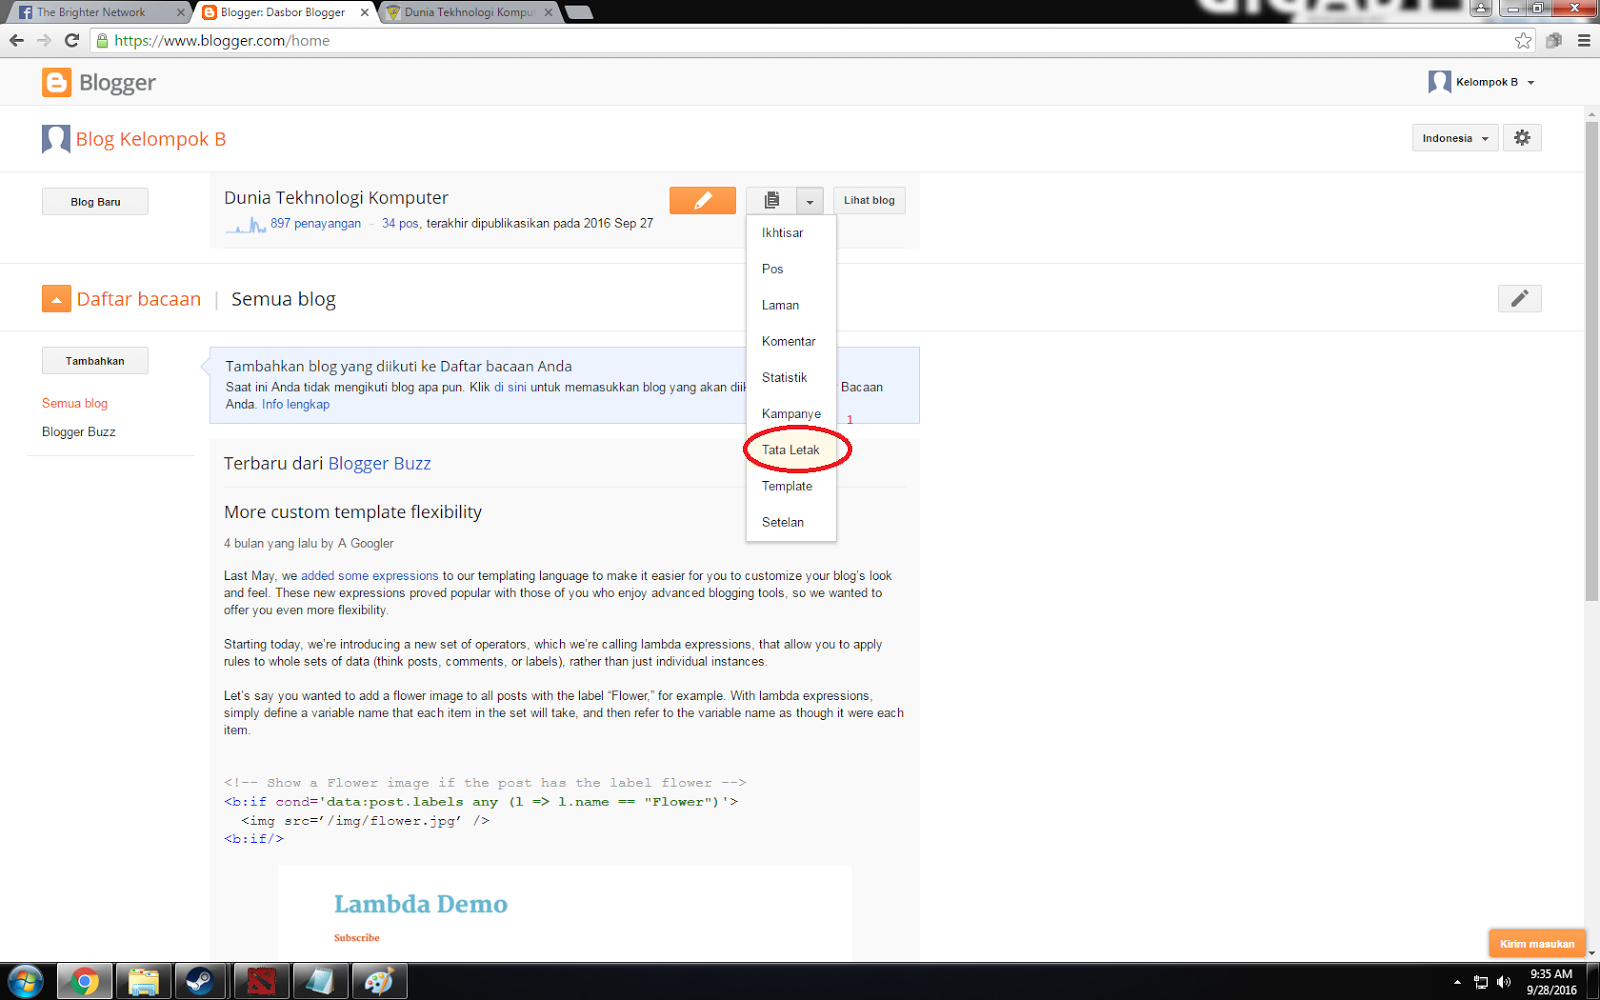Click the browser forward arrow
Image resolution: width=1600 pixels, height=1000 pixels.
click(44, 40)
